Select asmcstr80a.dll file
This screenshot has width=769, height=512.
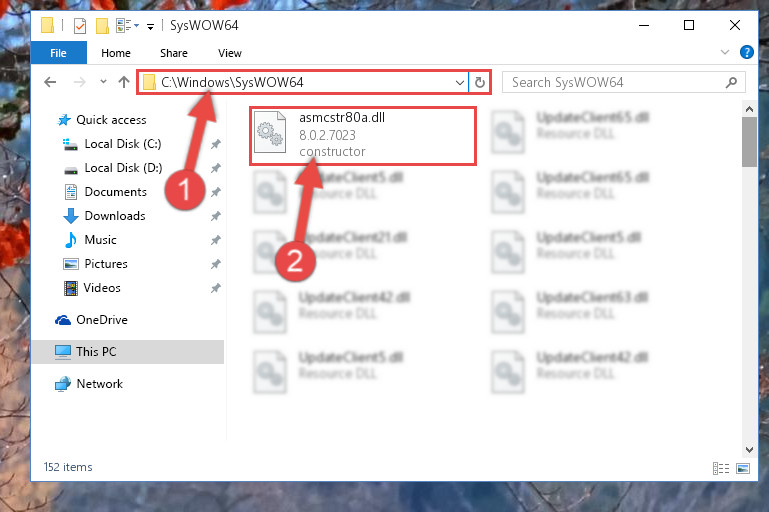click(x=363, y=135)
